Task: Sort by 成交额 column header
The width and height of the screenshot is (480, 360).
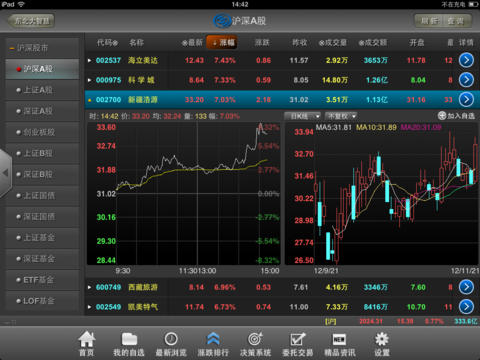Action: pos(373,43)
